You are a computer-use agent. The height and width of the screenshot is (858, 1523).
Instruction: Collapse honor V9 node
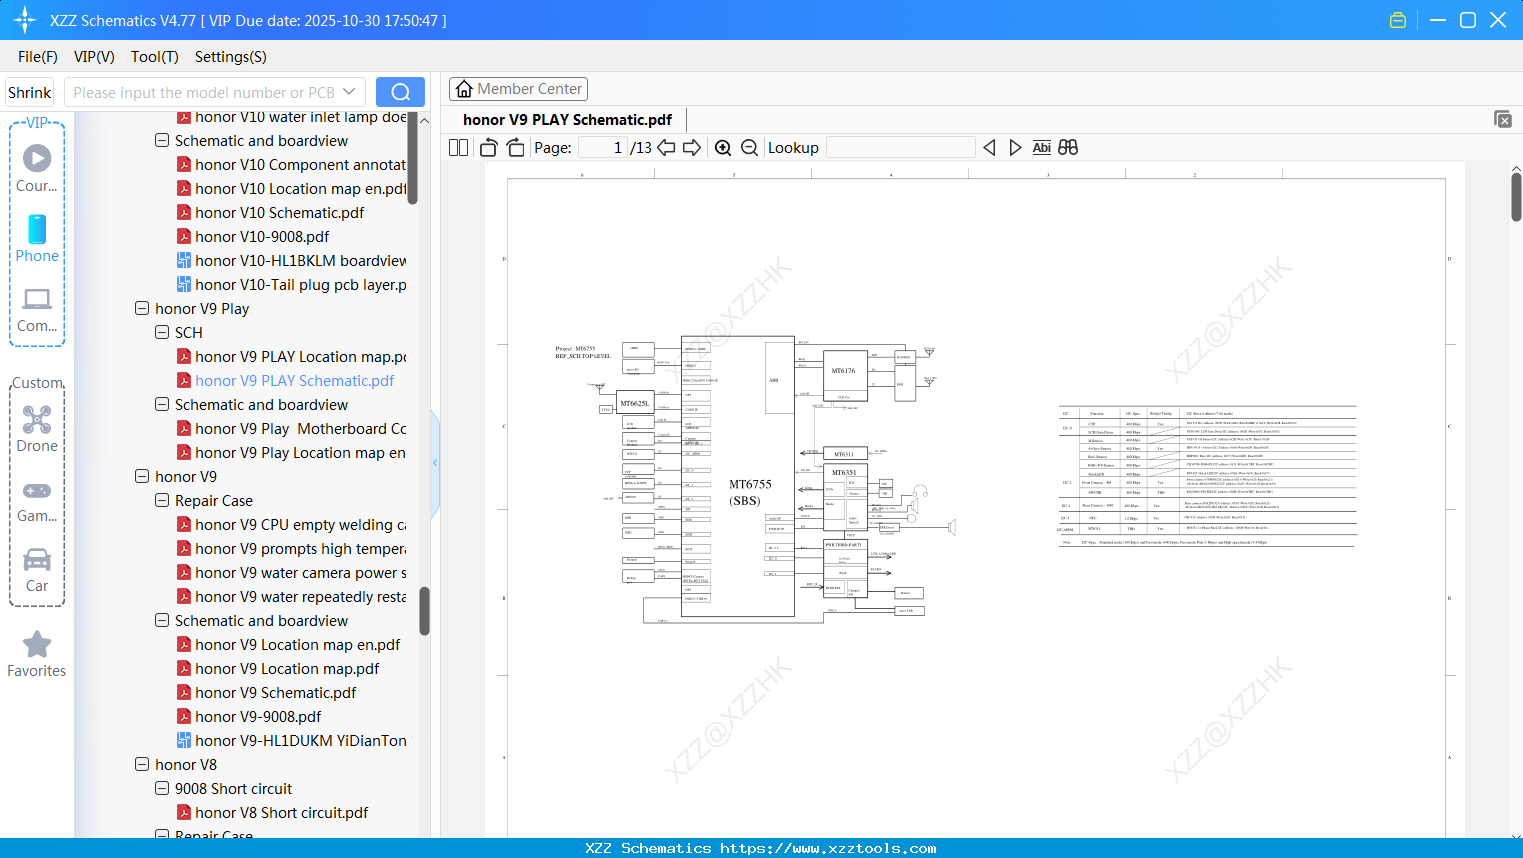coord(142,477)
